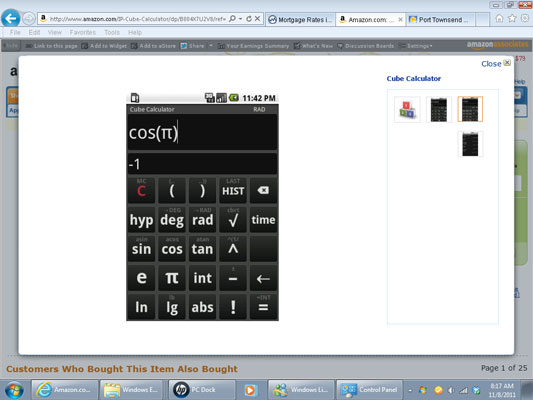Screen dimensions: 533x400
Task: Click the Favorites star icon
Action: click(512, 19)
